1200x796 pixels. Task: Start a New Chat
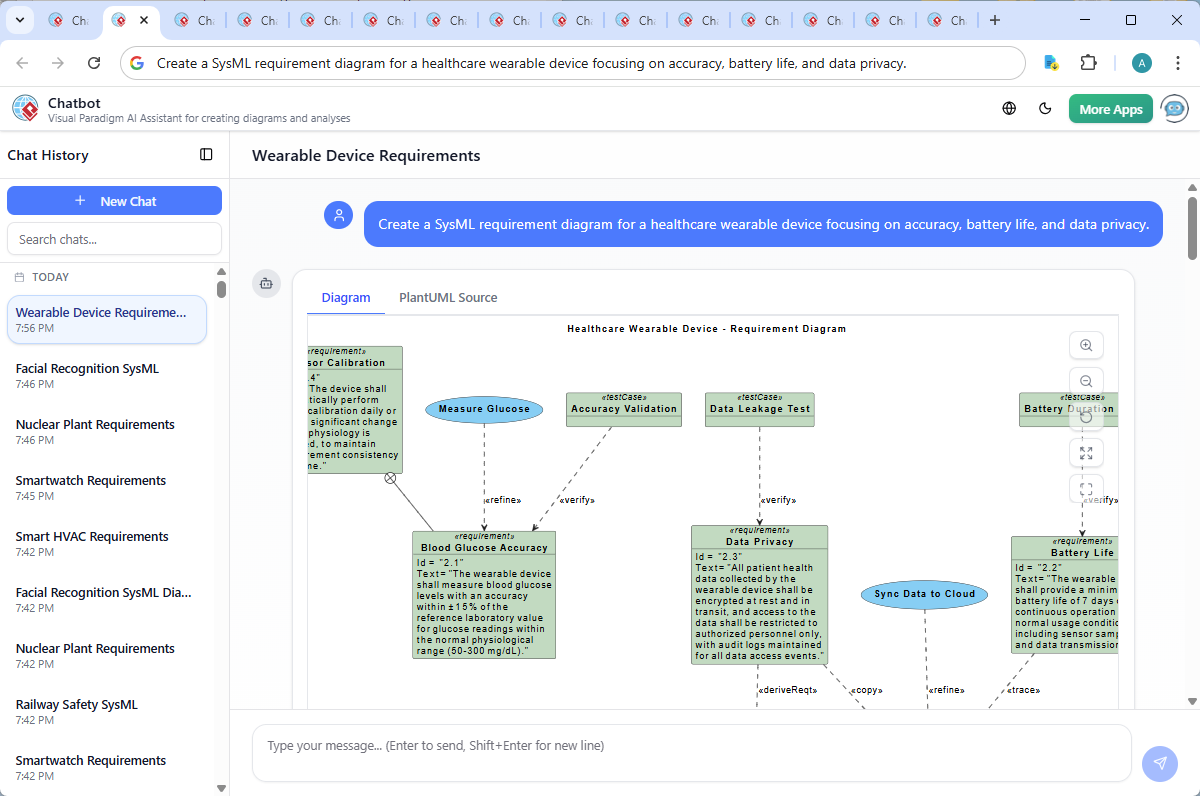114,200
